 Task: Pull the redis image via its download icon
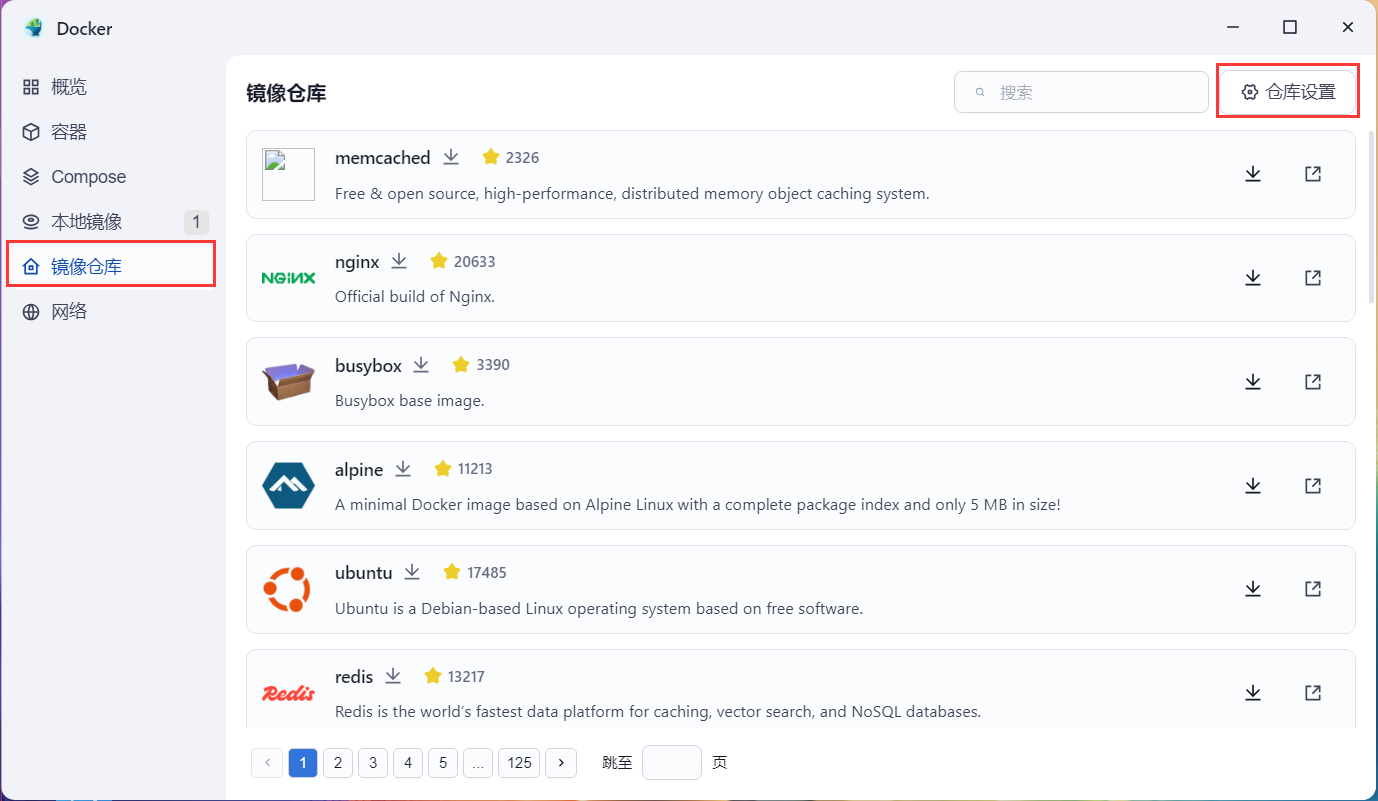1253,692
